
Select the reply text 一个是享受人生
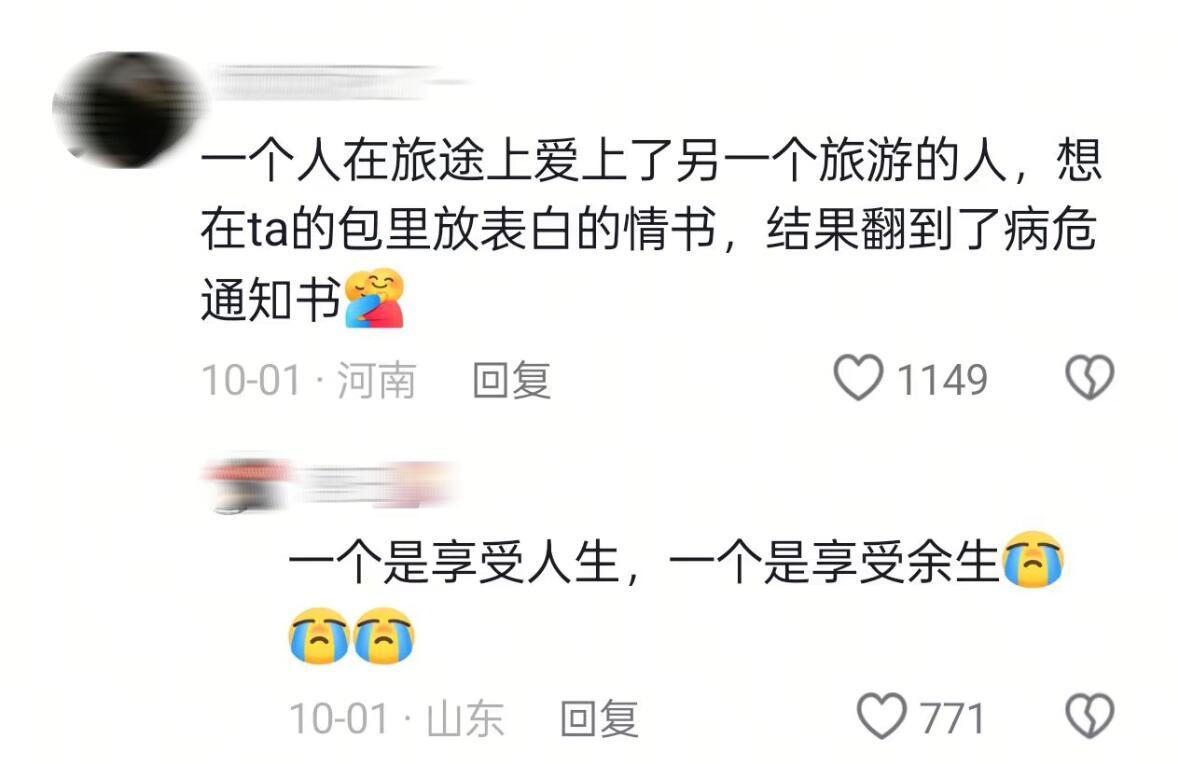[454, 562]
